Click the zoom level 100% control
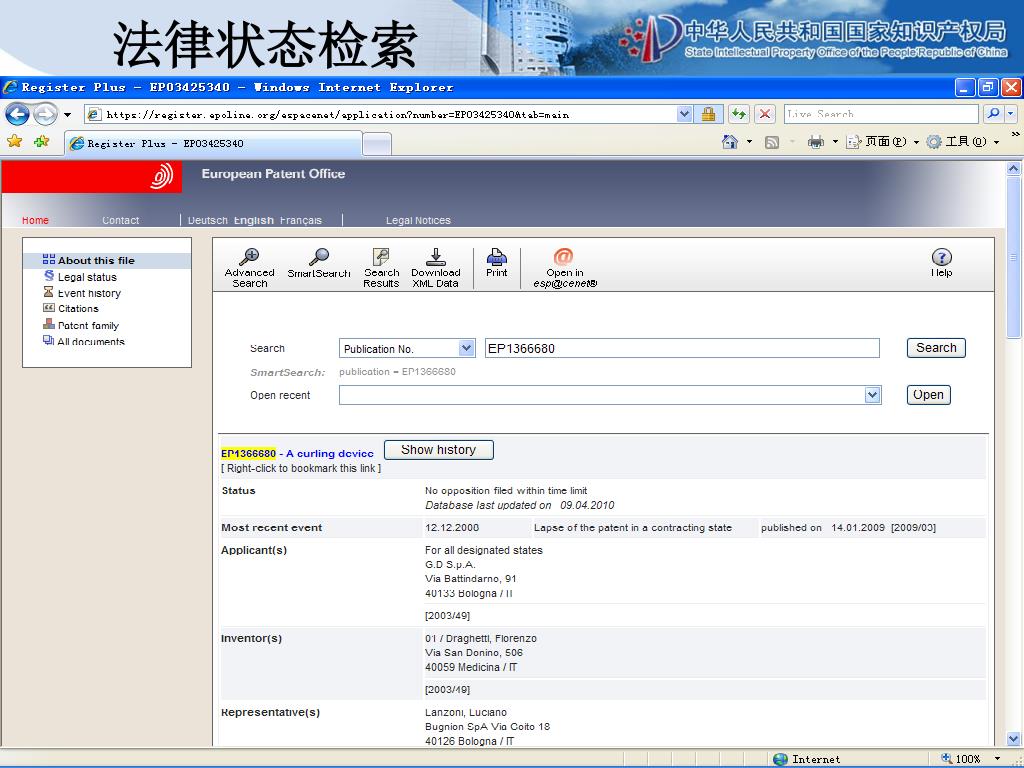This screenshot has height=768, width=1024. (969, 759)
